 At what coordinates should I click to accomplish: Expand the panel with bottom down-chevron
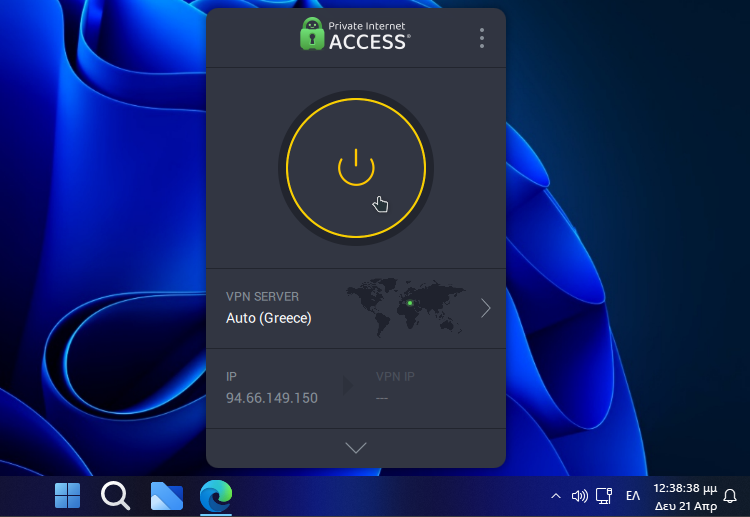point(356,448)
